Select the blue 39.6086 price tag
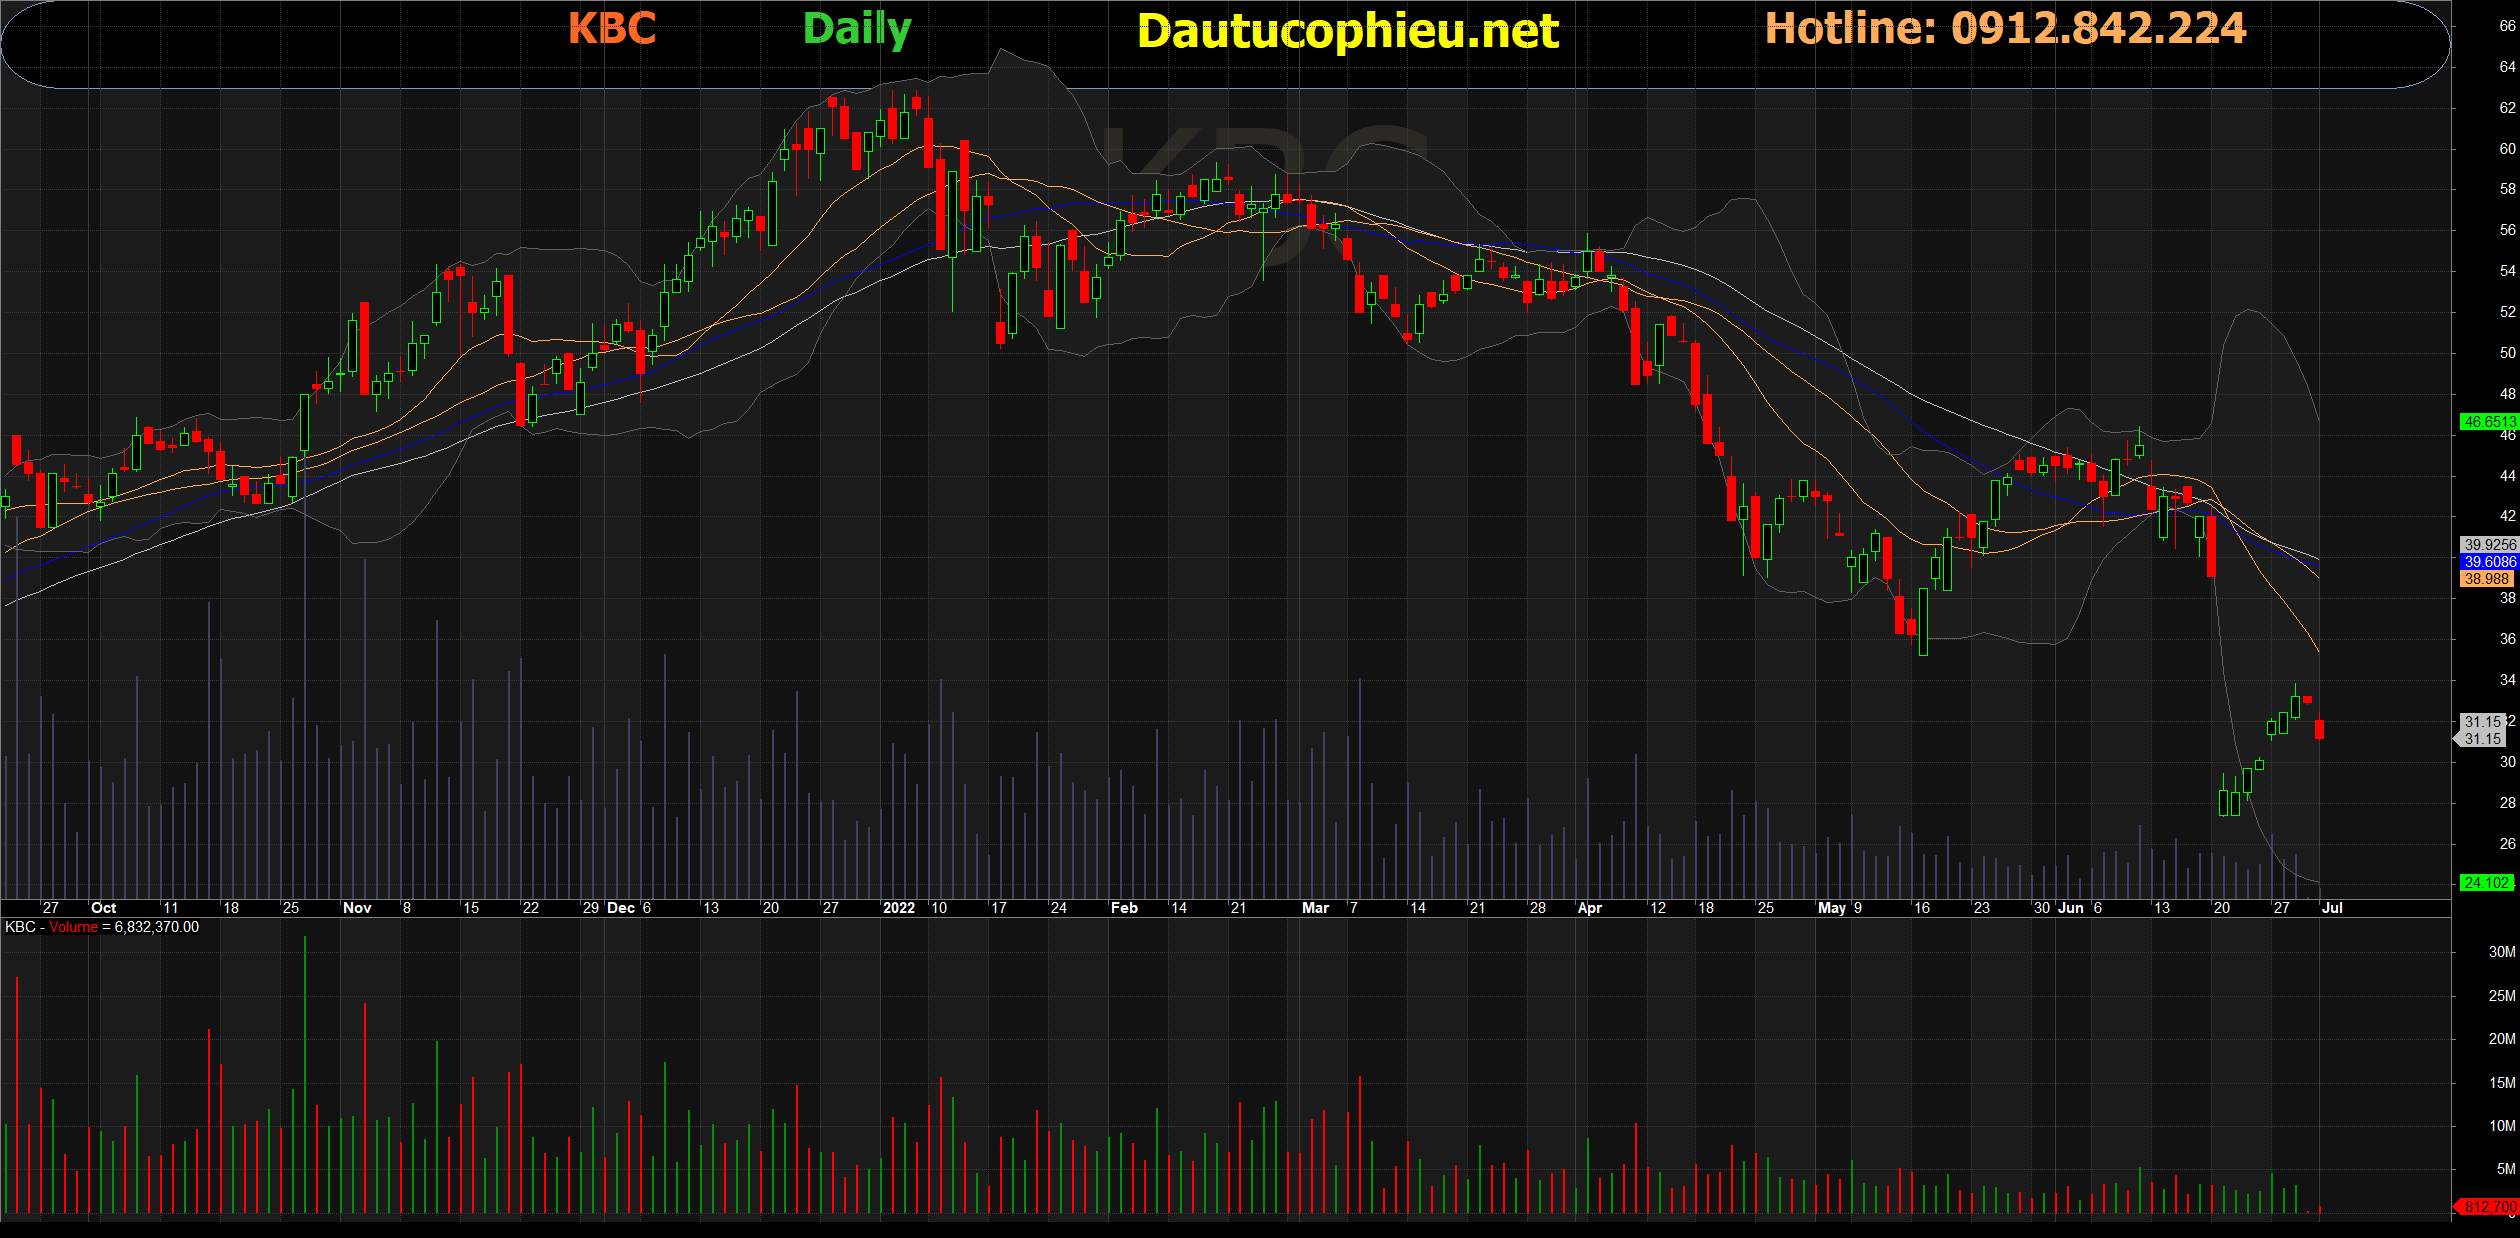The width and height of the screenshot is (2520, 1238). (2488, 562)
